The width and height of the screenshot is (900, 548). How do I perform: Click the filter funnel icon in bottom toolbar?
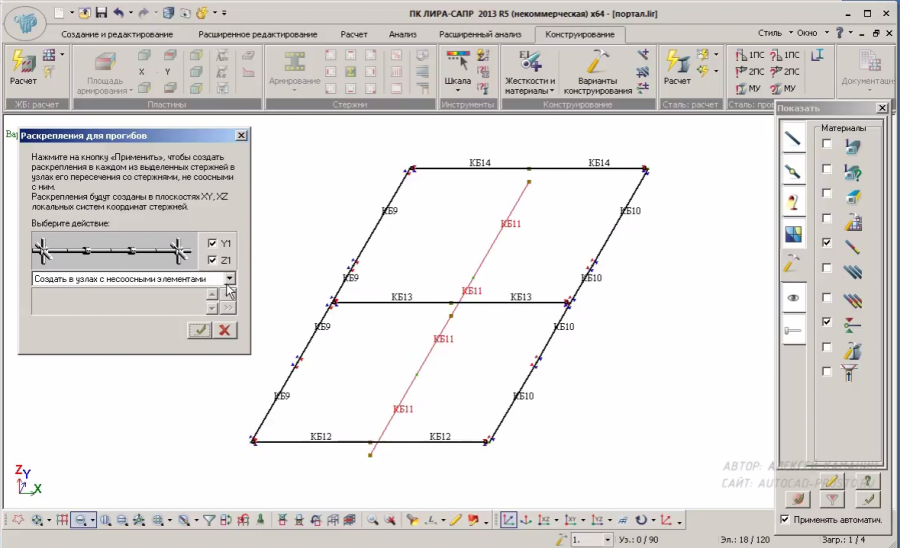tap(210, 520)
